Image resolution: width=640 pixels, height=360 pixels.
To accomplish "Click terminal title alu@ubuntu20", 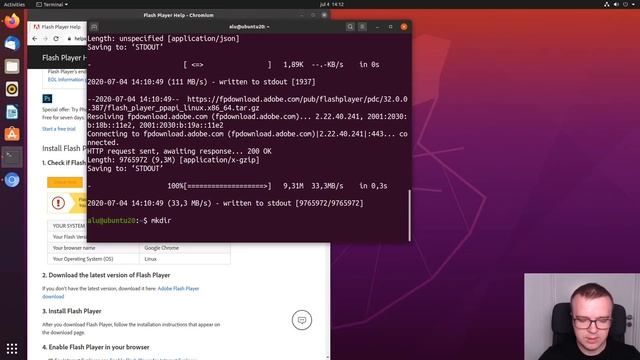I will (249, 27).
